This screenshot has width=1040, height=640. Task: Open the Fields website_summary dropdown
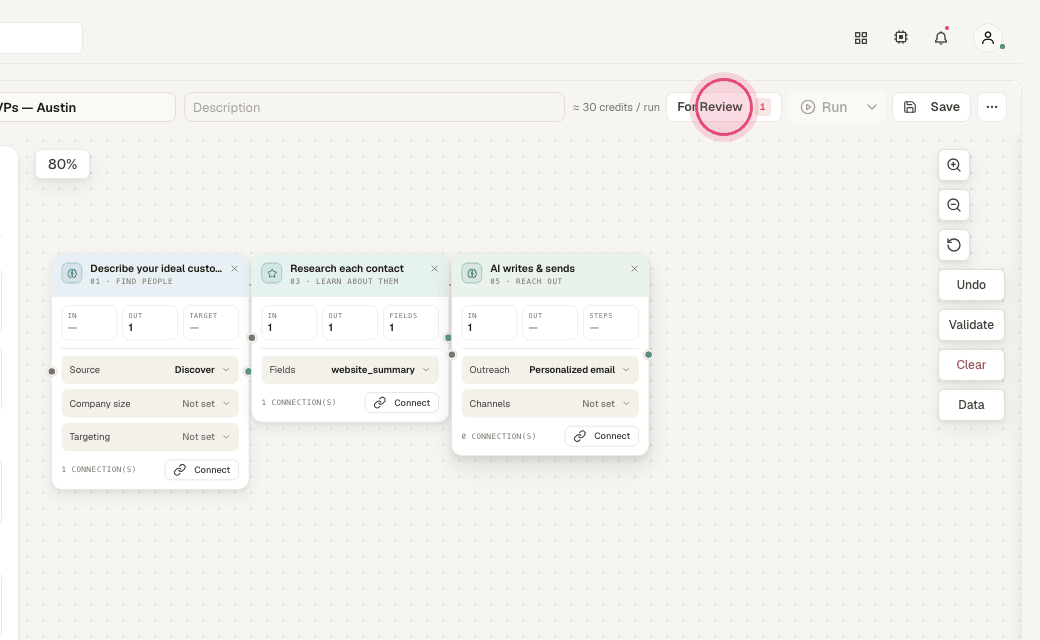(x=350, y=370)
